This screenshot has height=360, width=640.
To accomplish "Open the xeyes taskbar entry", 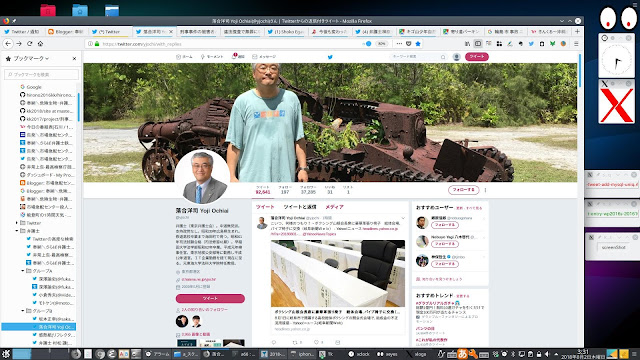I will (388, 354).
